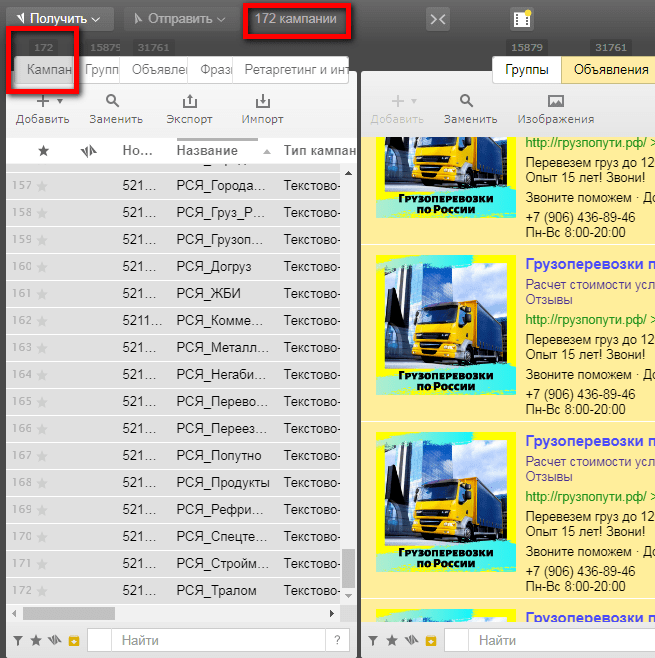Open the Отправить dropdown button

pyautogui.click(x=180, y=19)
